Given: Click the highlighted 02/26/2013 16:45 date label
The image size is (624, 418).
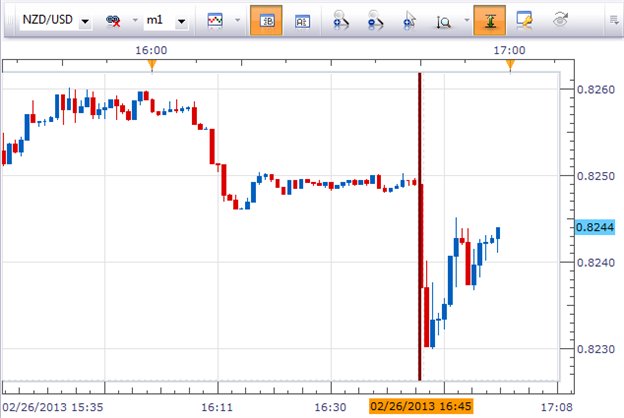Looking at the screenshot, I should [x=421, y=406].
